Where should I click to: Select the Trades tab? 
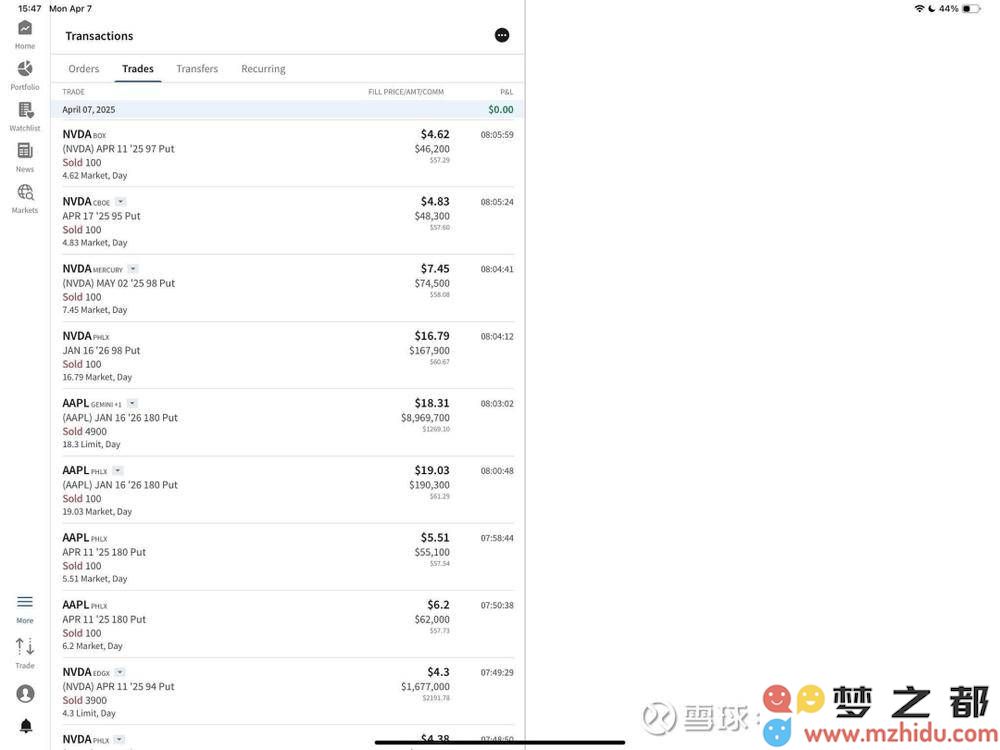[138, 68]
